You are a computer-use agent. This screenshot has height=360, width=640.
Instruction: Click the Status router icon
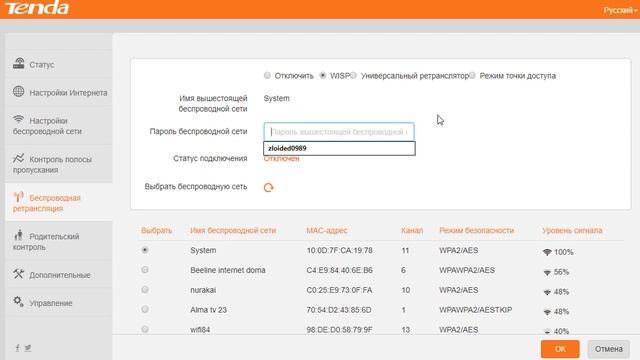pos(18,63)
